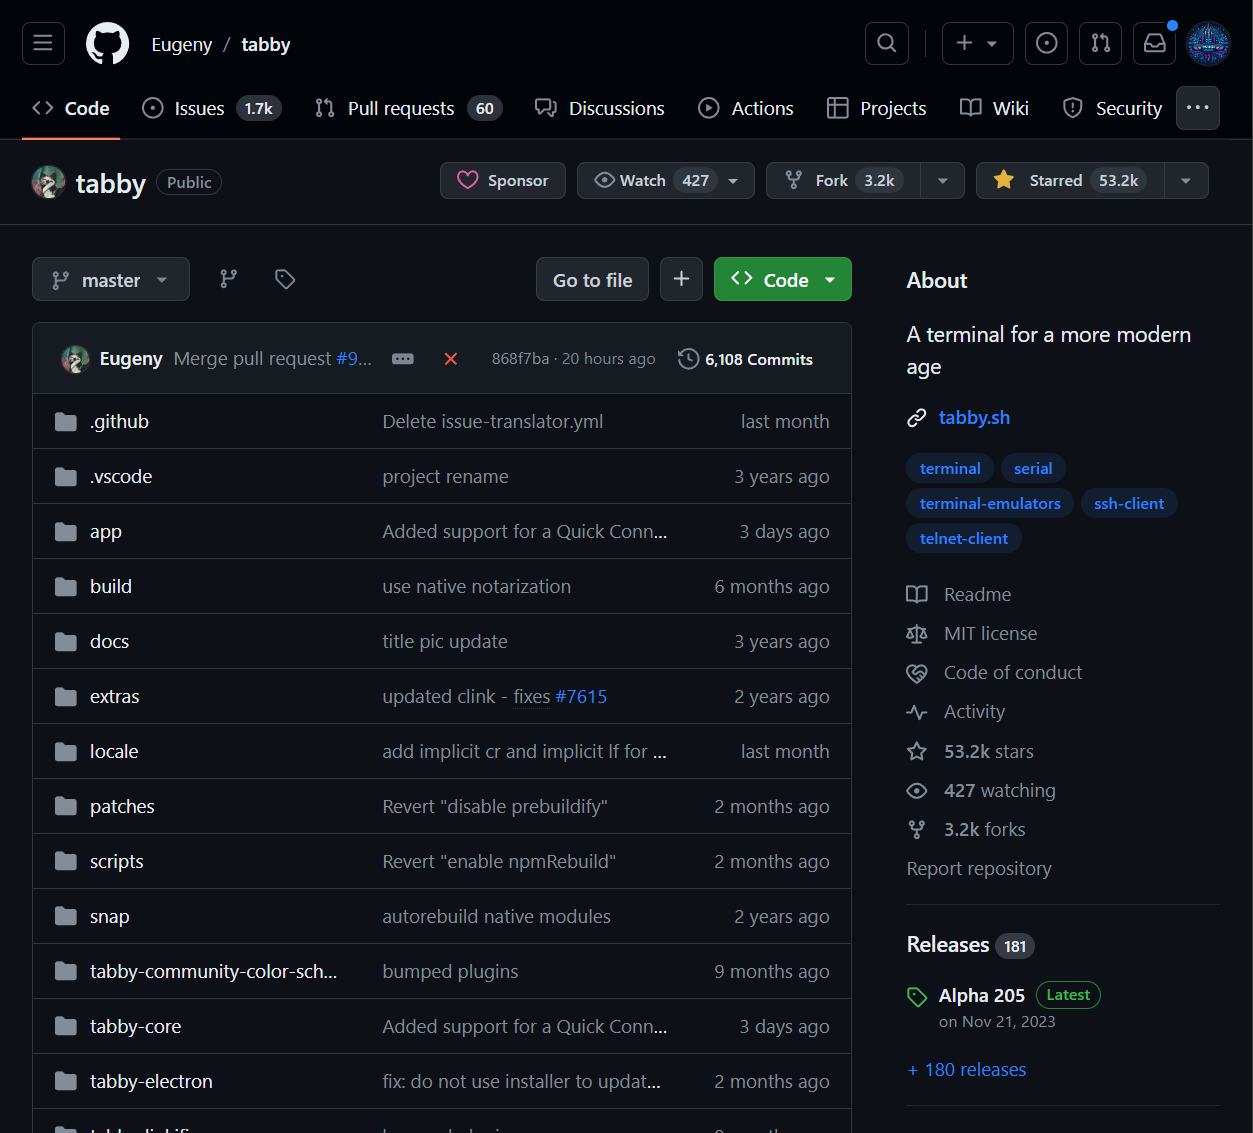Image resolution: width=1253 pixels, height=1133 pixels.
Task: Select the terminal-emulators topic tag
Action: (990, 503)
